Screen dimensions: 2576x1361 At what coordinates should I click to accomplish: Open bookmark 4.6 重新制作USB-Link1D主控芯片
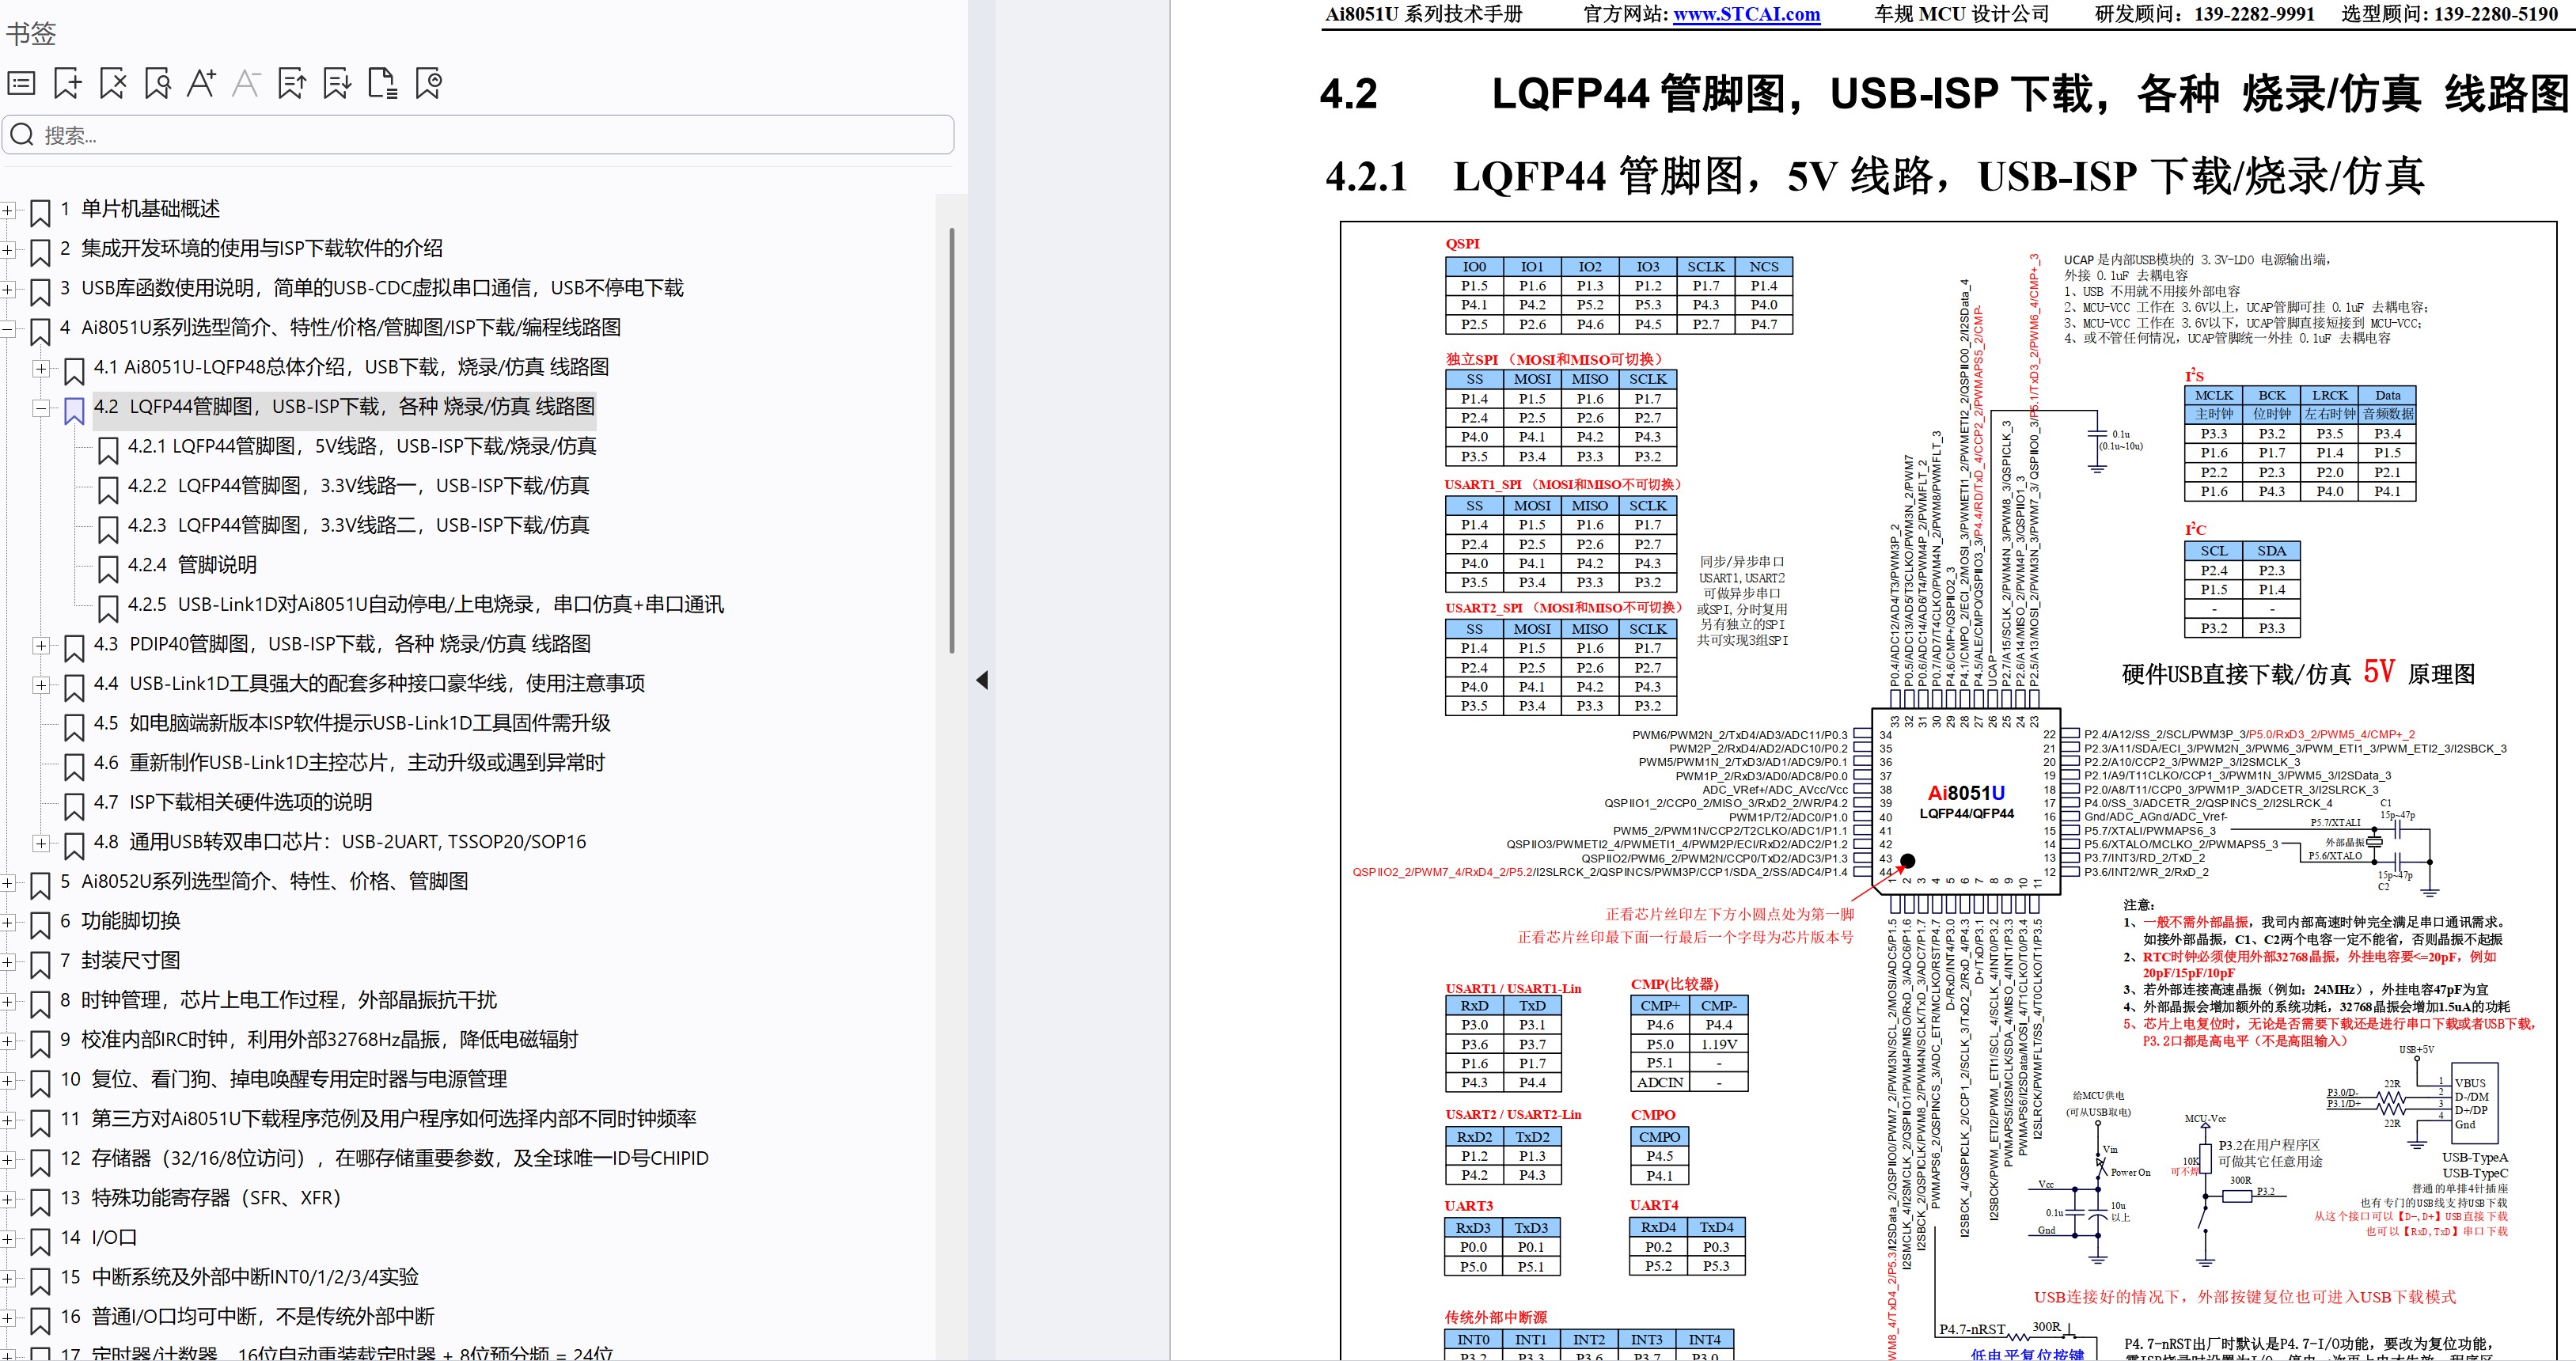pos(349,763)
